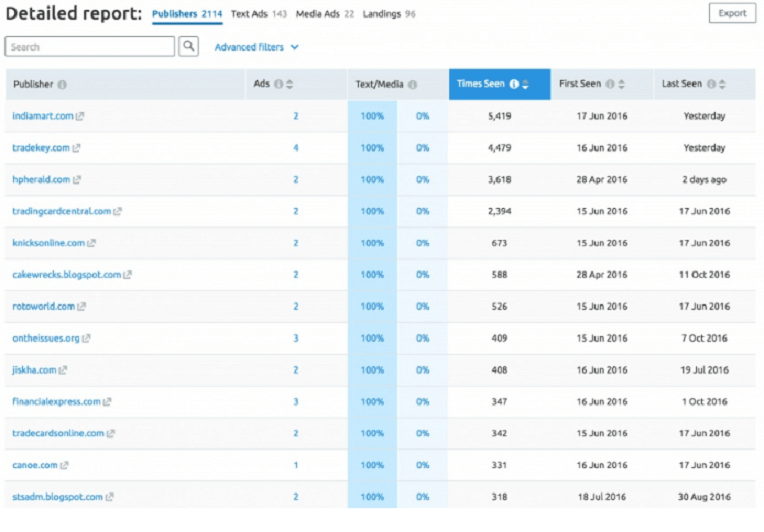Select last seen date 30 Aug 2016
The image size is (764, 532).
pos(704,497)
